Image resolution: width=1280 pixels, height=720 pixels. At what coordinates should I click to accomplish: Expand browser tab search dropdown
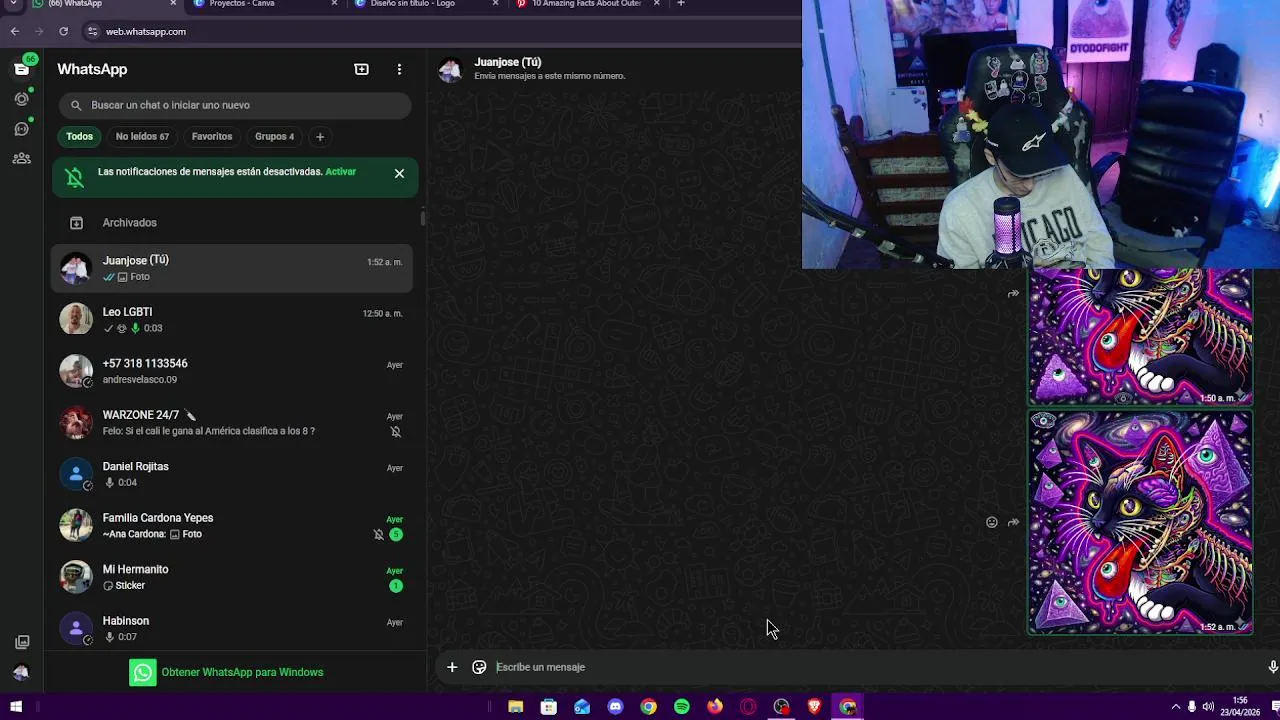[x=13, y=4]
